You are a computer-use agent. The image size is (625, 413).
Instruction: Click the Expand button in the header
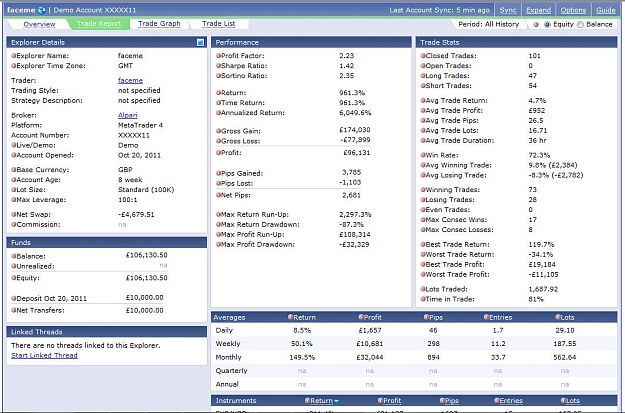(538, 10)
